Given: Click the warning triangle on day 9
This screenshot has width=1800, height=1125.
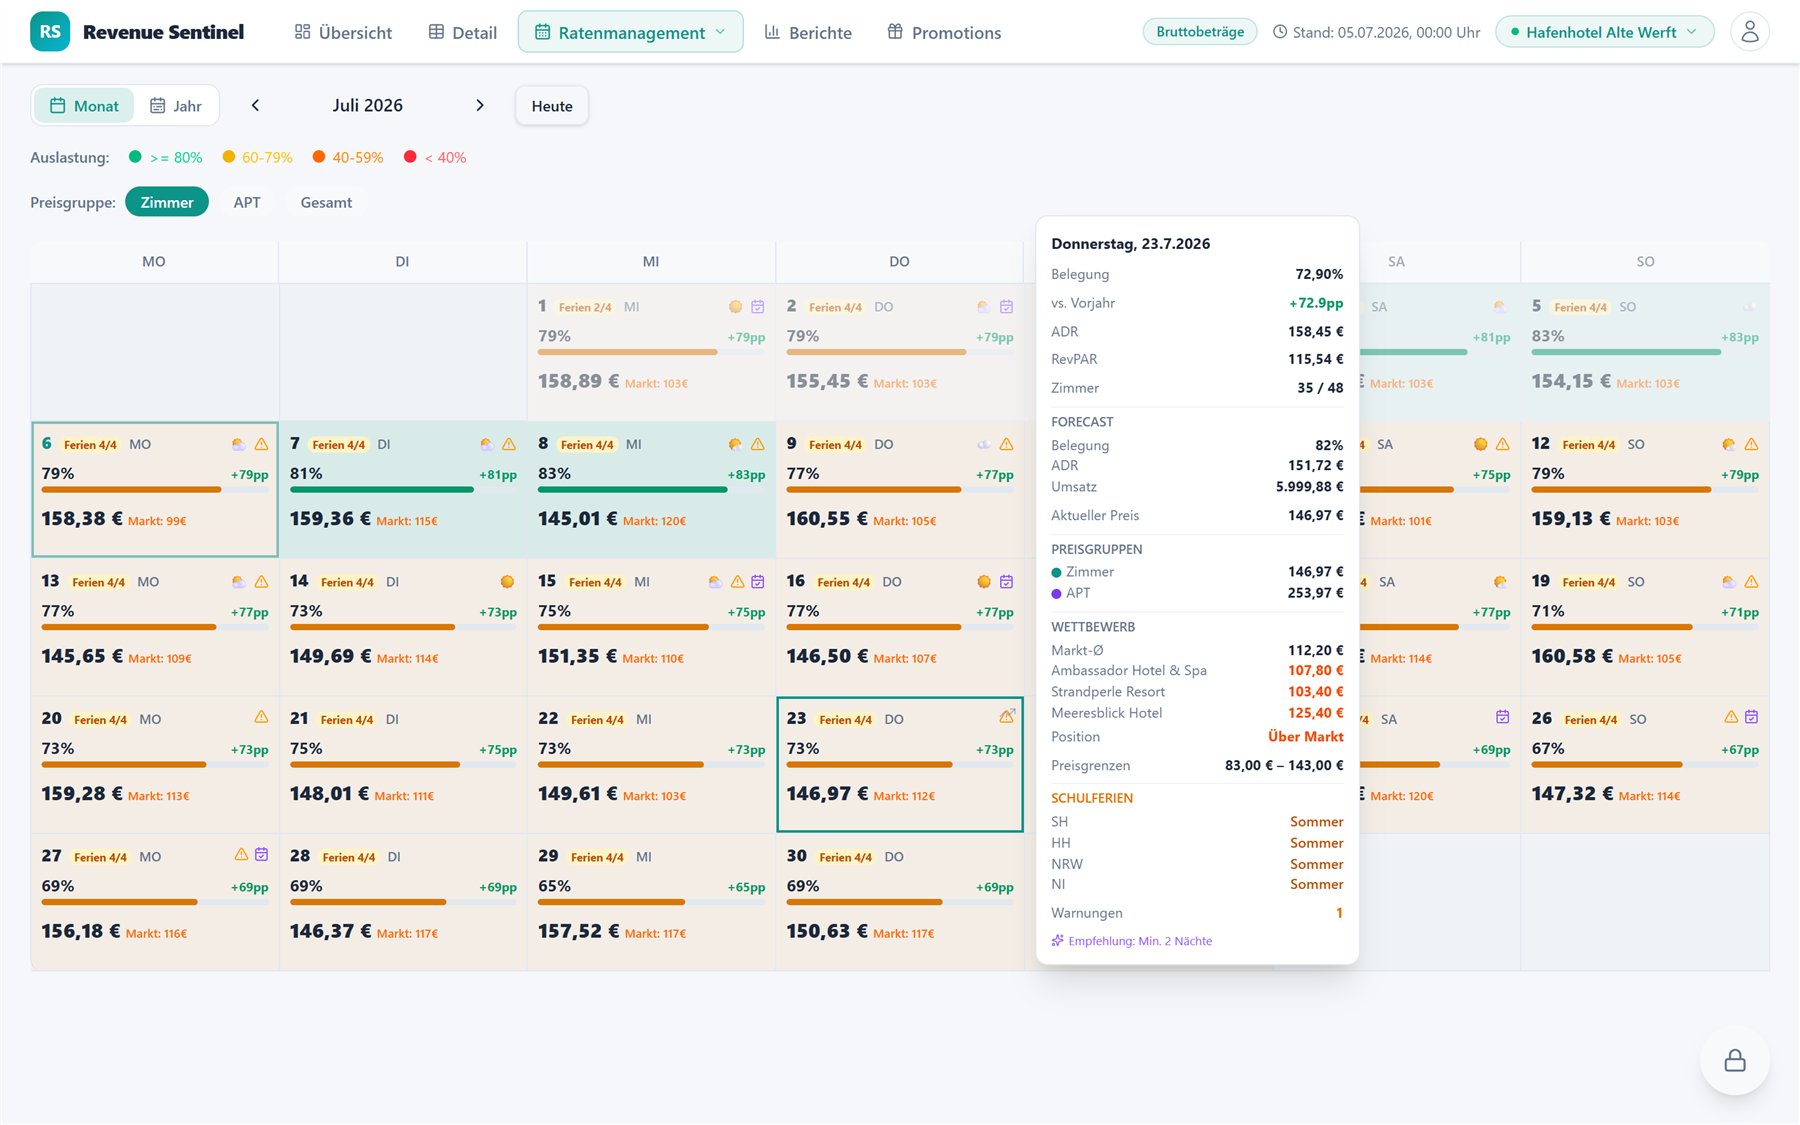Looking at the screenshot, I should click(1006, 444).
